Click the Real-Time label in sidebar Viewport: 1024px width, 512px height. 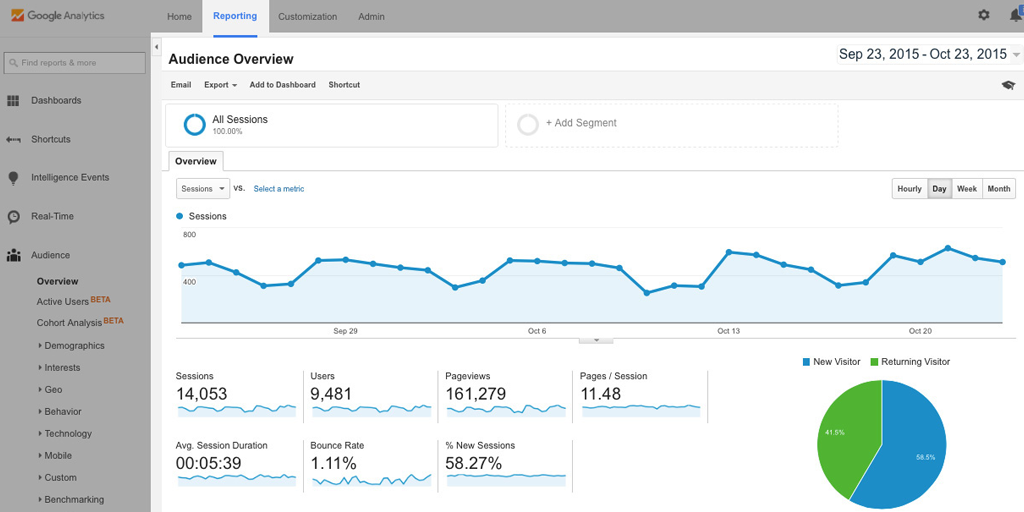52,216
